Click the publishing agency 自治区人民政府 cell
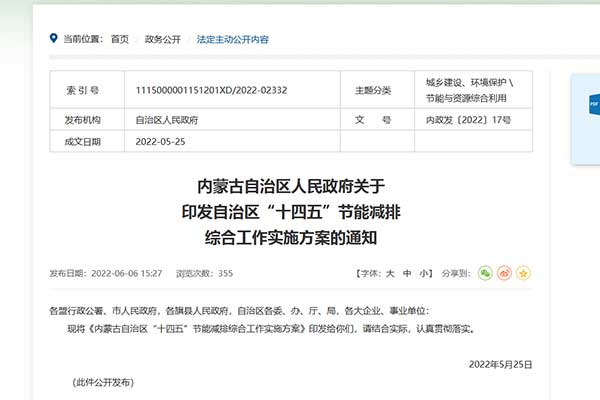This screenshot has width=600, height=400. 167,119
